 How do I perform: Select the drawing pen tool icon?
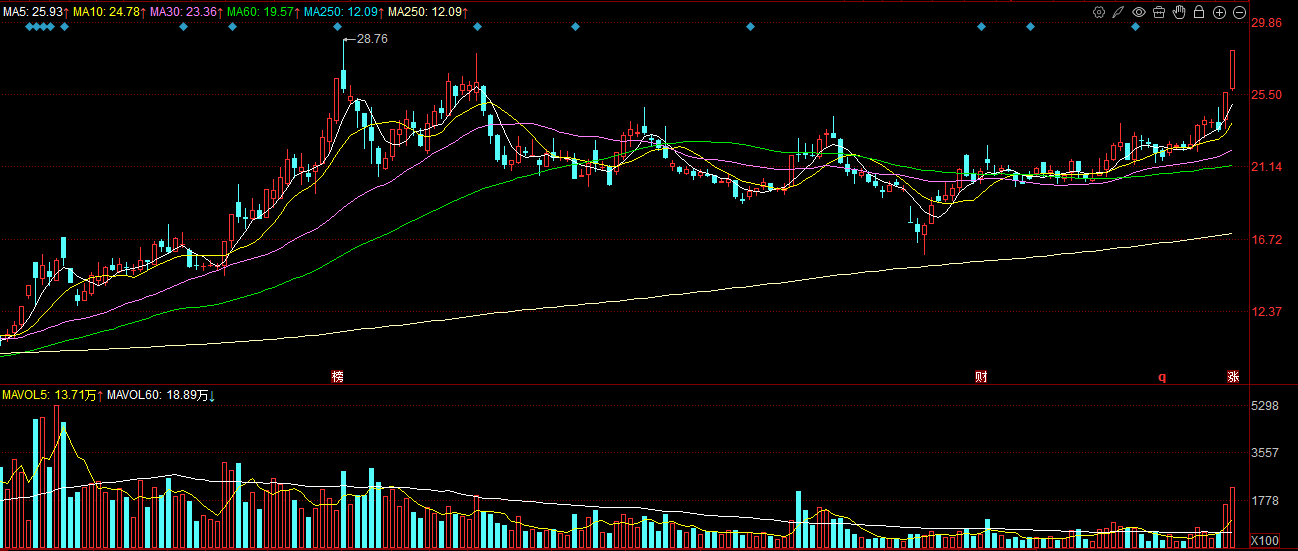click(1119, 12)
